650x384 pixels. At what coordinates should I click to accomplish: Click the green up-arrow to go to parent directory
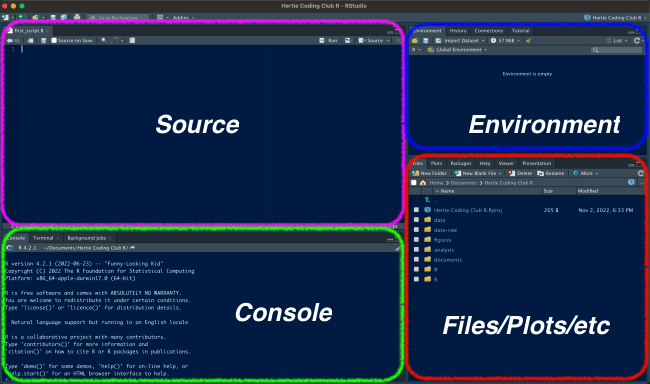[427, 200]
